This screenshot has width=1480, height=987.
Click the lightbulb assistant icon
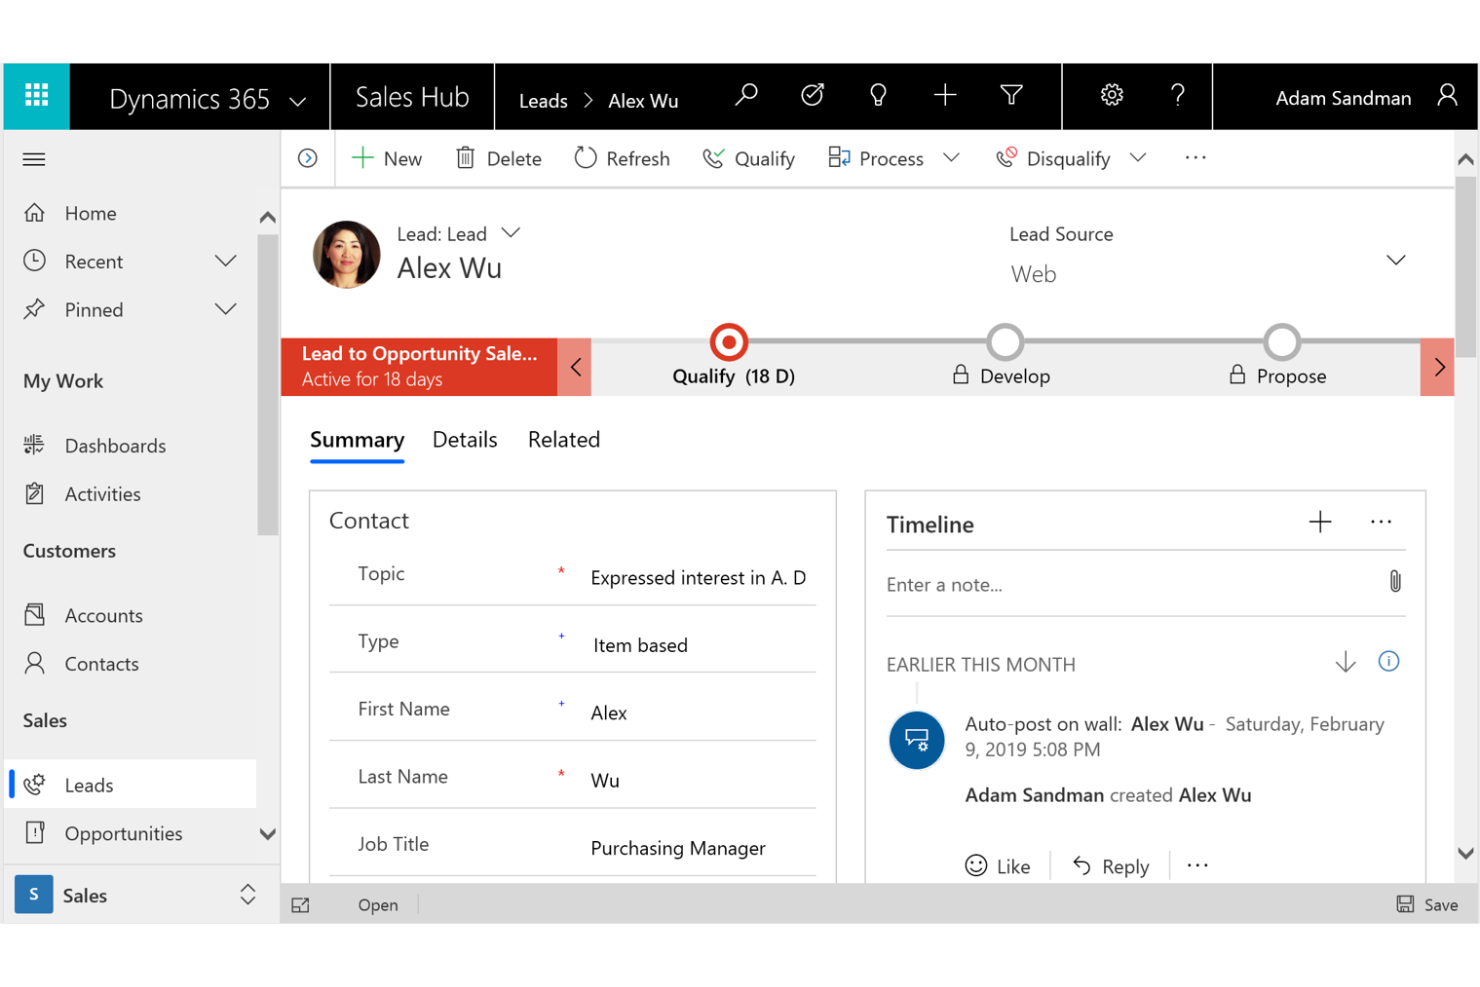click(878, 95)
